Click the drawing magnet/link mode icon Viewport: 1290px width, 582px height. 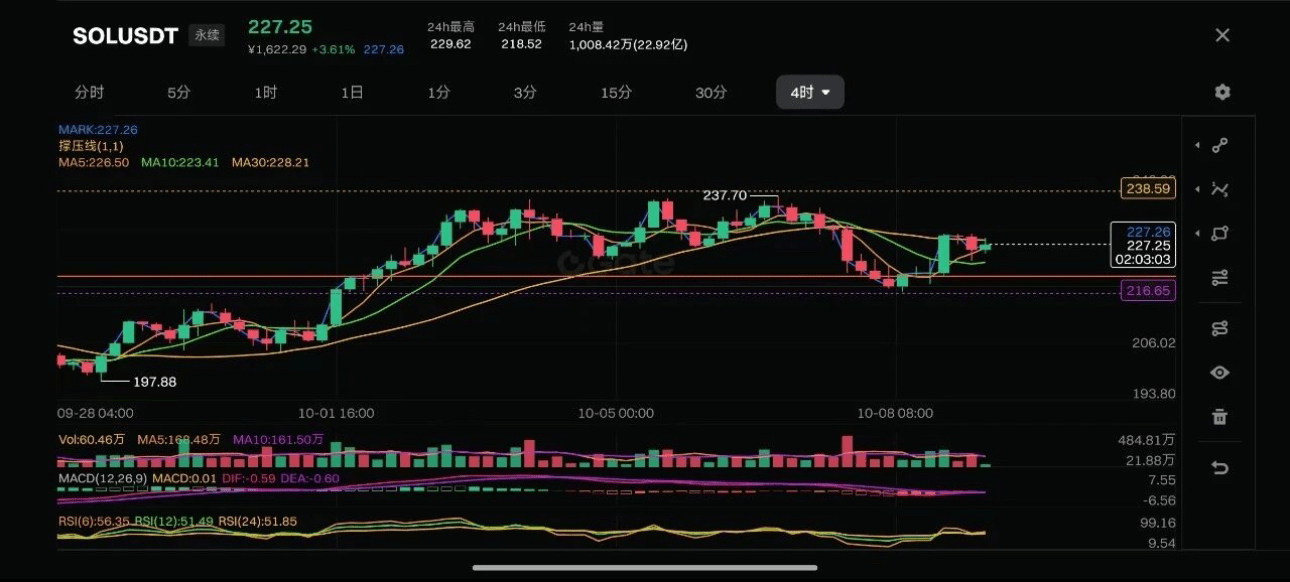(x=1220, y=328)
